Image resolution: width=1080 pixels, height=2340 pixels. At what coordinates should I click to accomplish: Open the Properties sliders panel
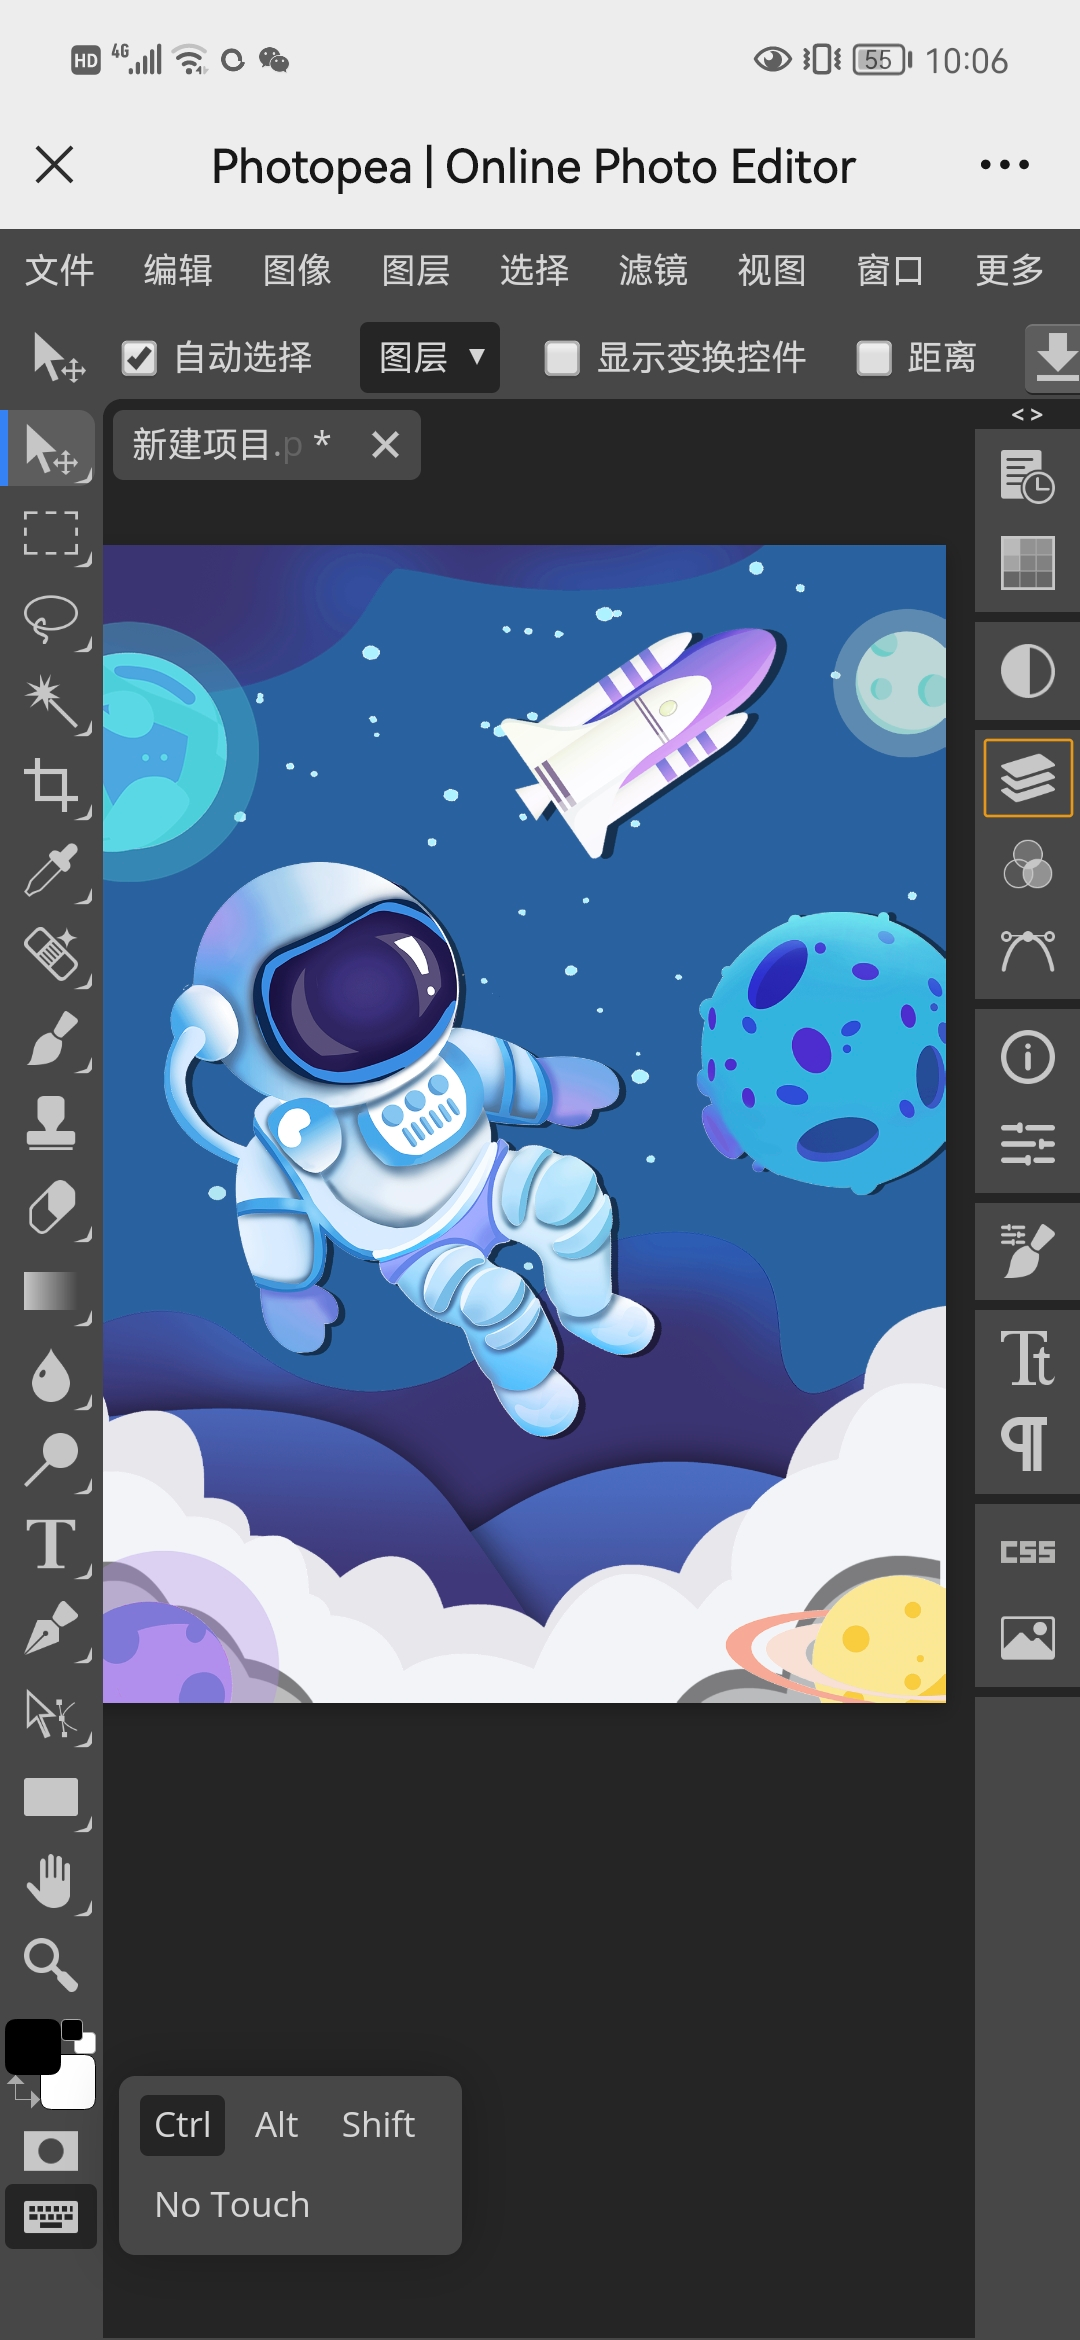(1027, 1143)
